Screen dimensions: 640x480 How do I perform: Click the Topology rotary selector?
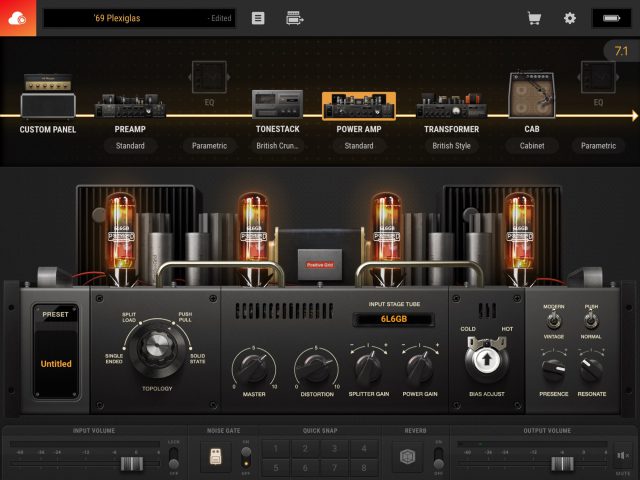pyautogui.click(x=157, y=349)
